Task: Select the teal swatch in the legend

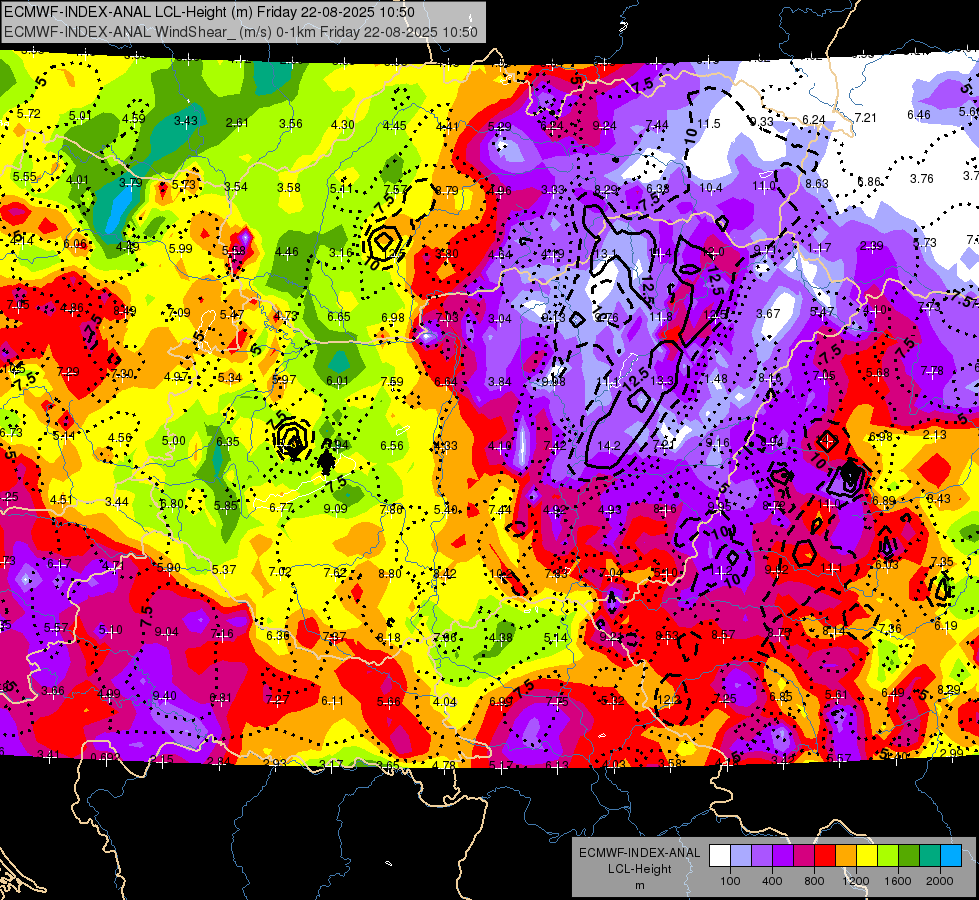Action: 930,856
